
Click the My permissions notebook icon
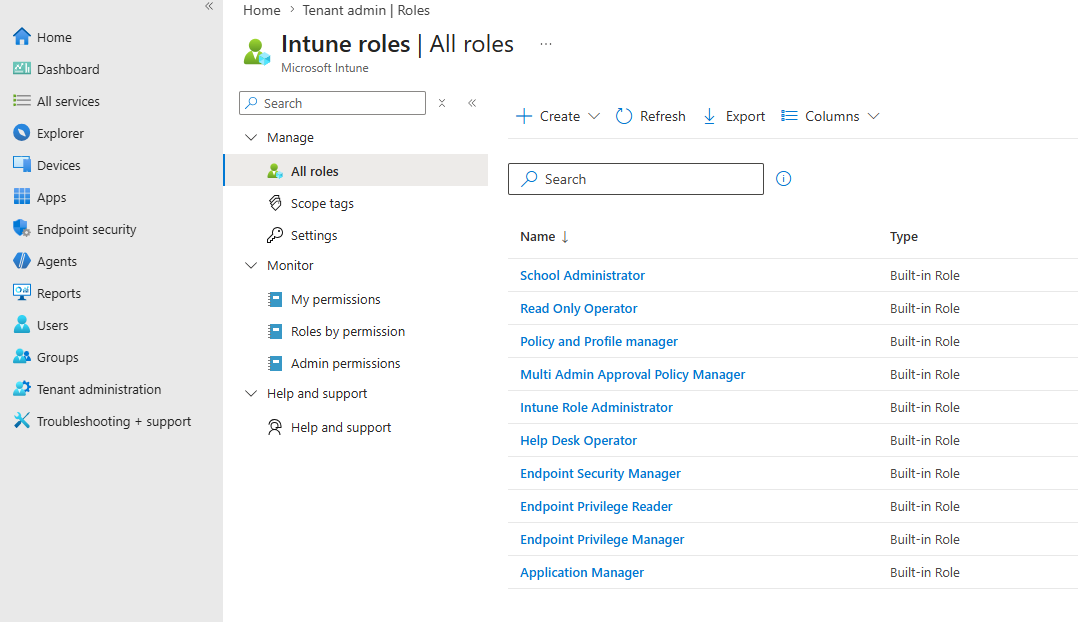[275, 299]
